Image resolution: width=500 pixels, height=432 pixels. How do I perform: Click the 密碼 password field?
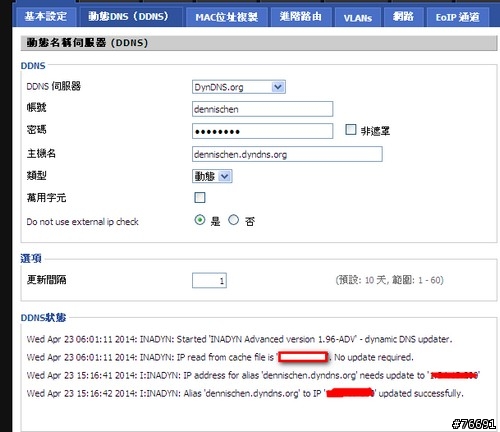[x=262, y=131]
